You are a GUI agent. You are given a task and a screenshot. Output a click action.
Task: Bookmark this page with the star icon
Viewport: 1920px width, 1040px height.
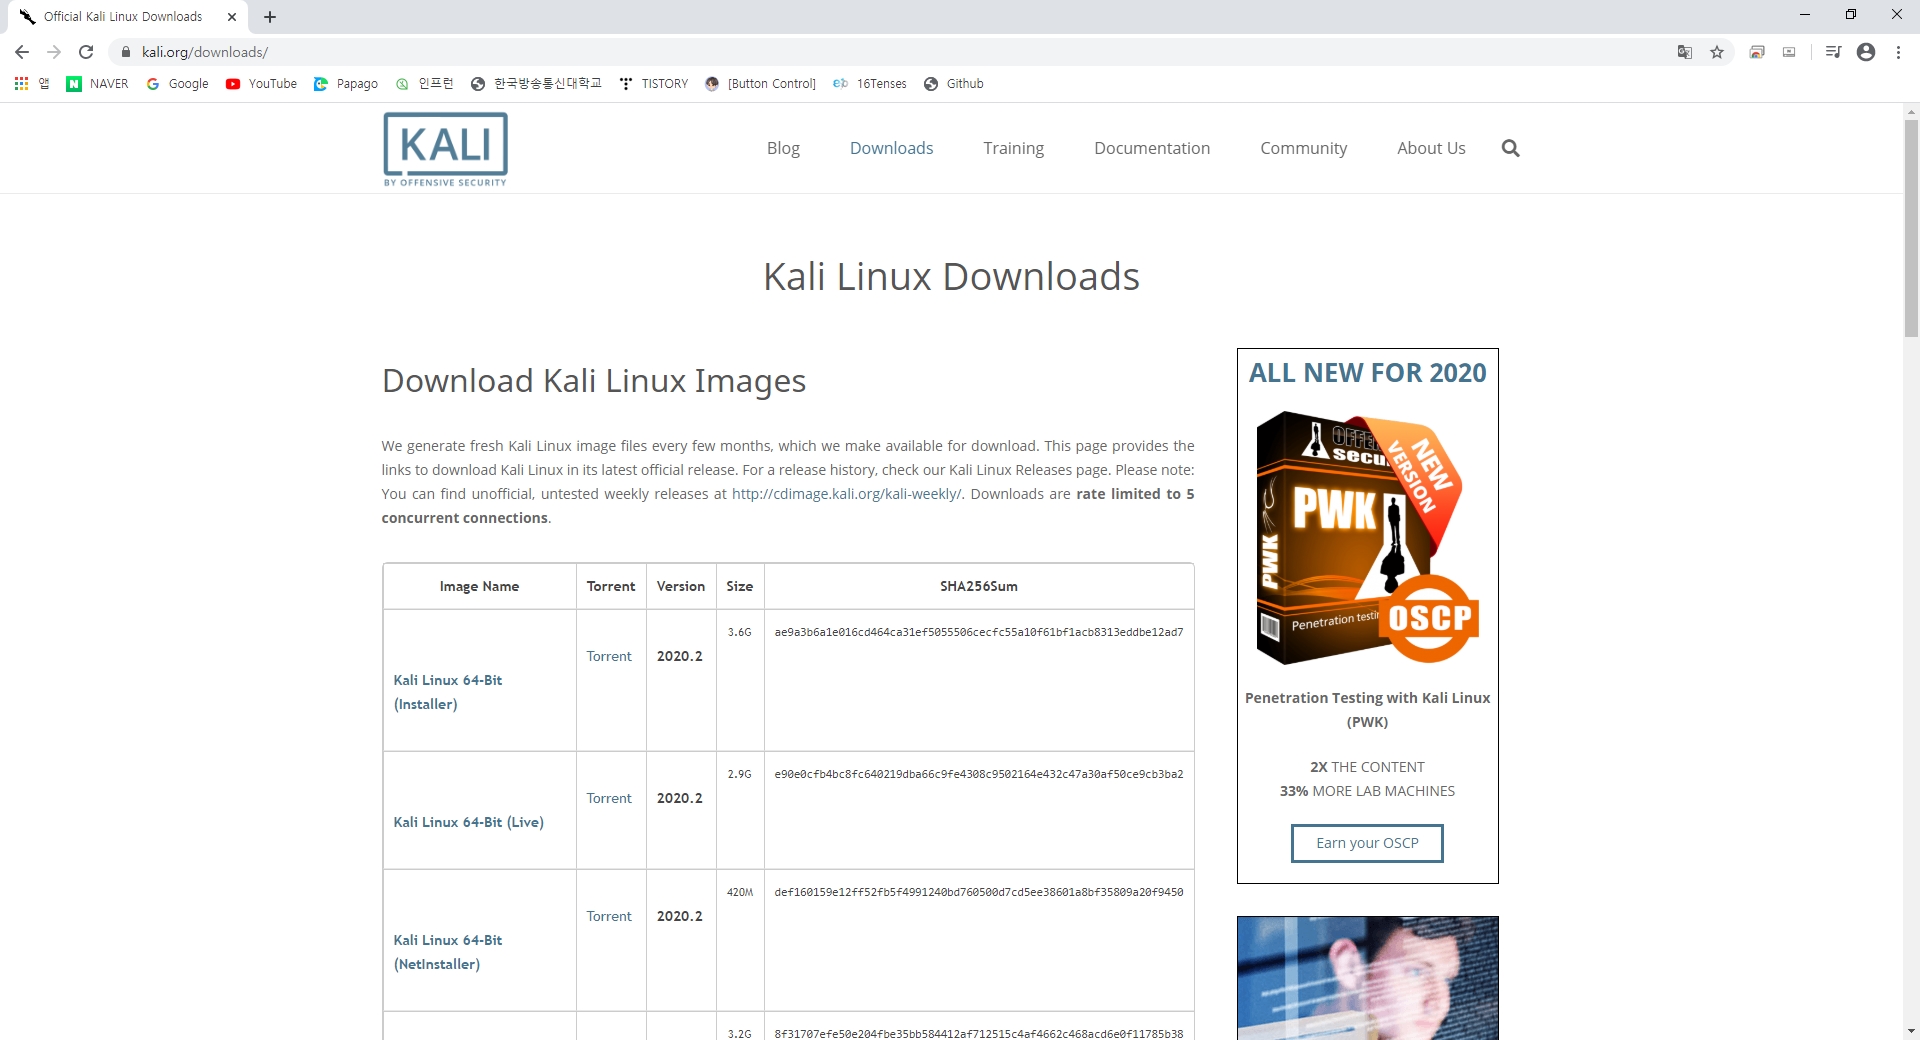pyautogui.click(x=1717, y=52)
